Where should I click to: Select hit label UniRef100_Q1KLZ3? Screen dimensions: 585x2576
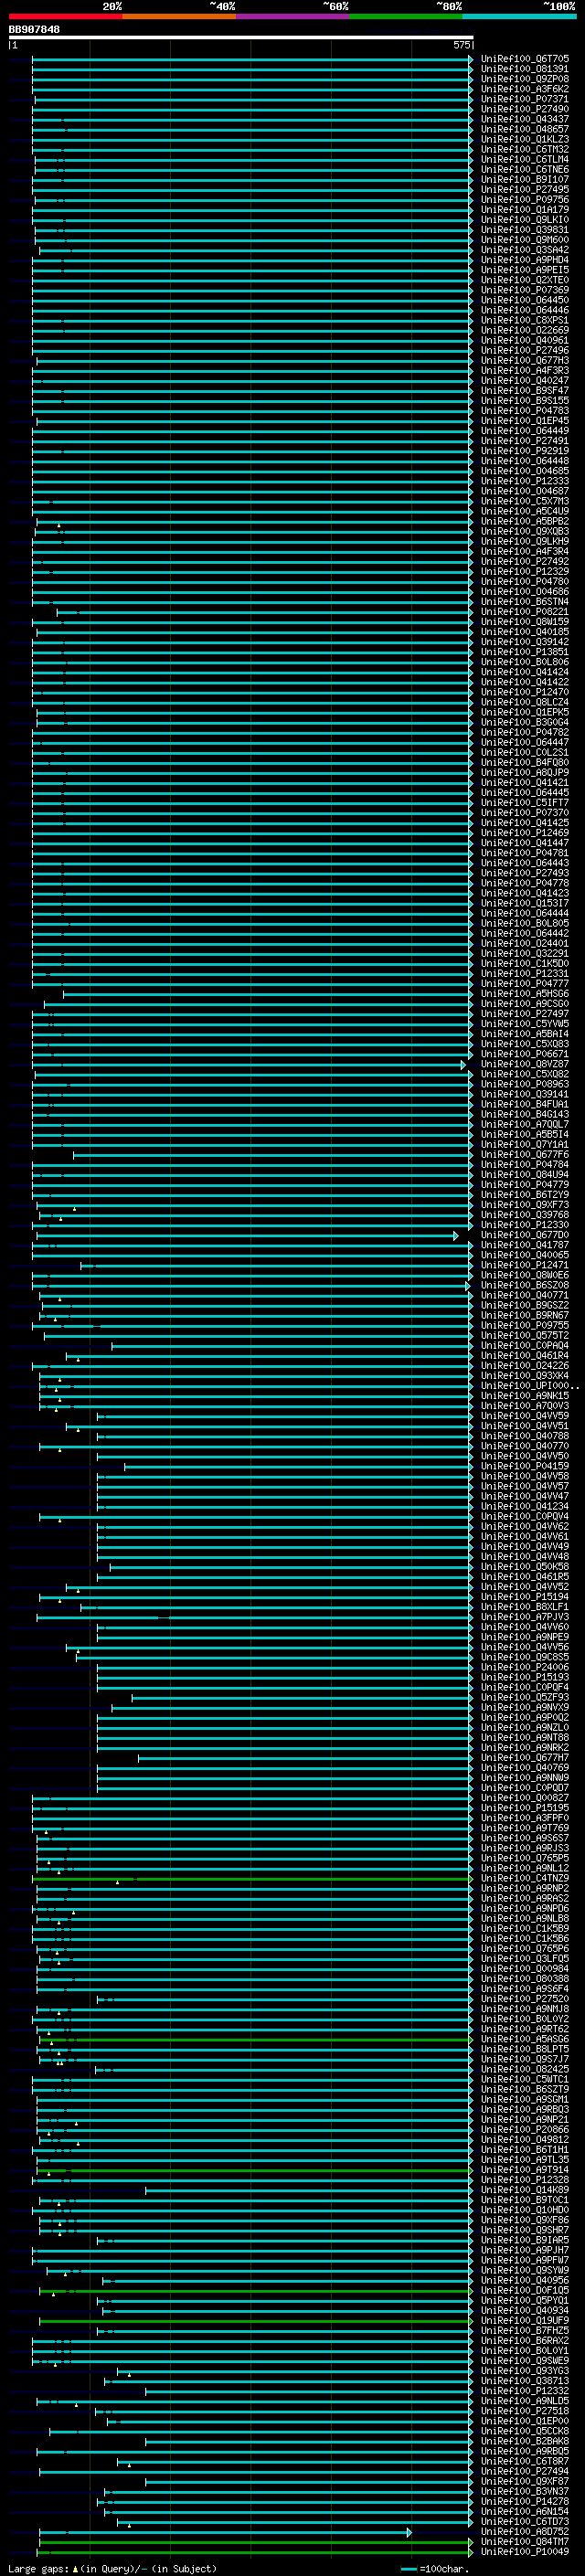pyautogui.click(x=525, y=139)
